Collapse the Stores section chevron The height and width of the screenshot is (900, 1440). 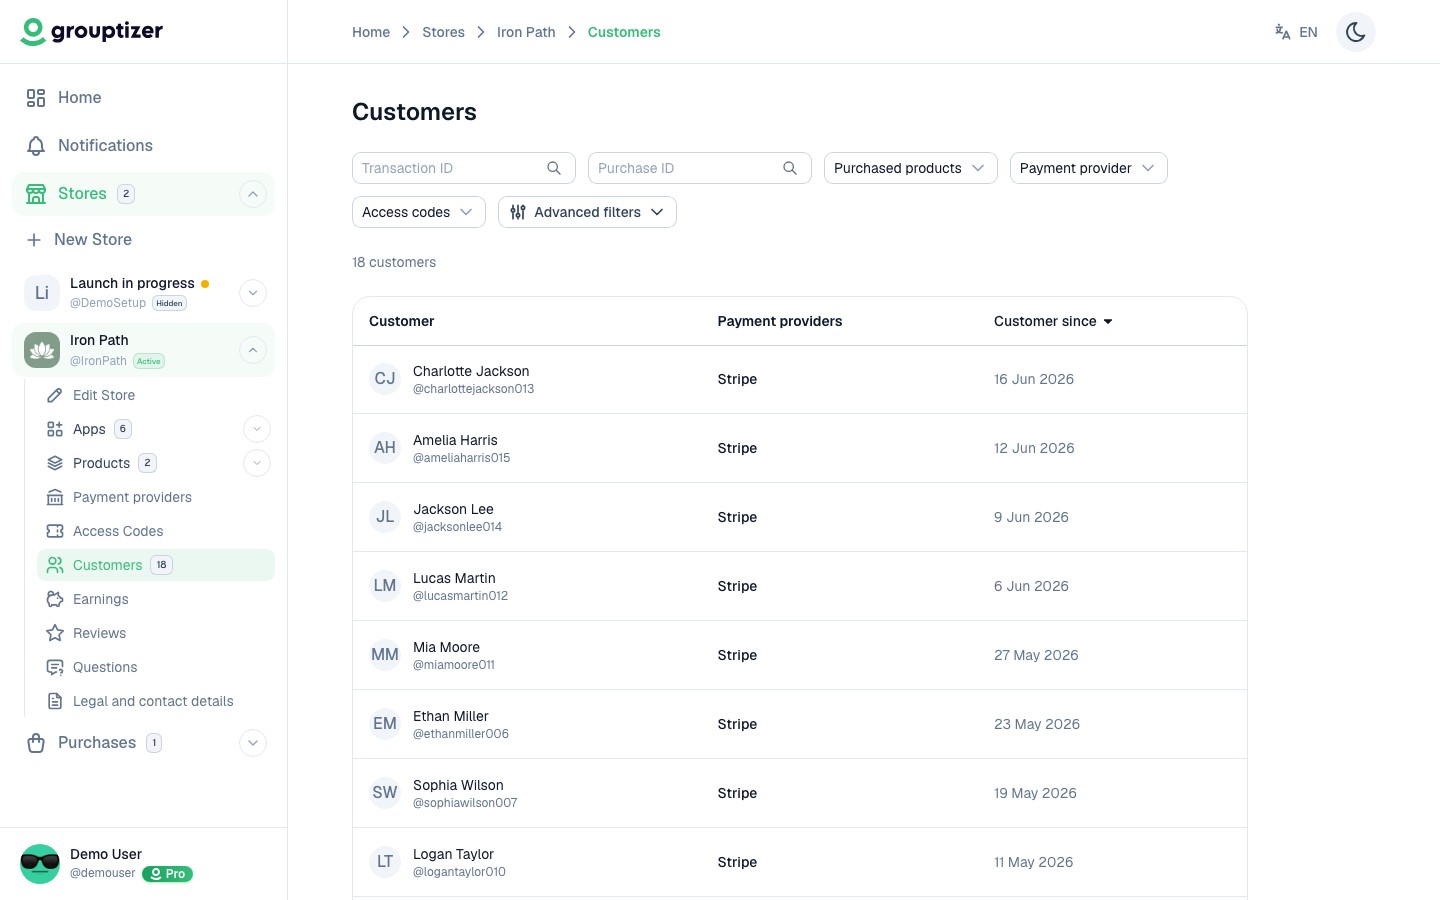pos(253,194)
